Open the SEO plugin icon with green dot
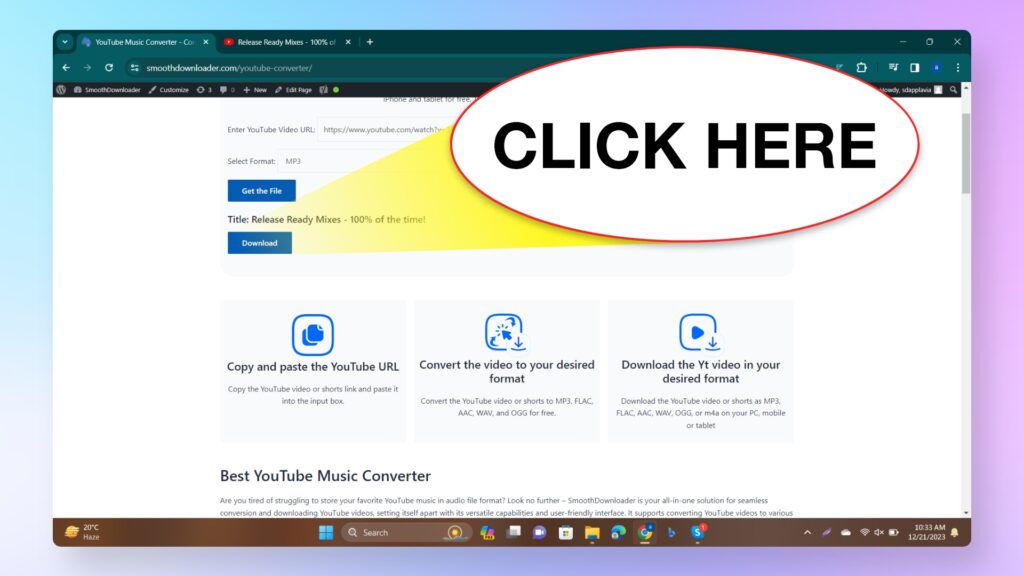 (x=328, y=90)
